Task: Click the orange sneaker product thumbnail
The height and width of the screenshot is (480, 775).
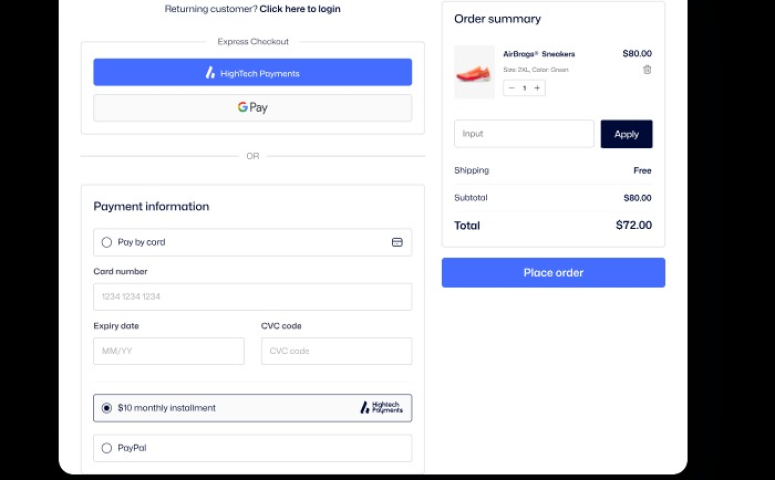Action: pyautogui.click(x=474, y=72)
